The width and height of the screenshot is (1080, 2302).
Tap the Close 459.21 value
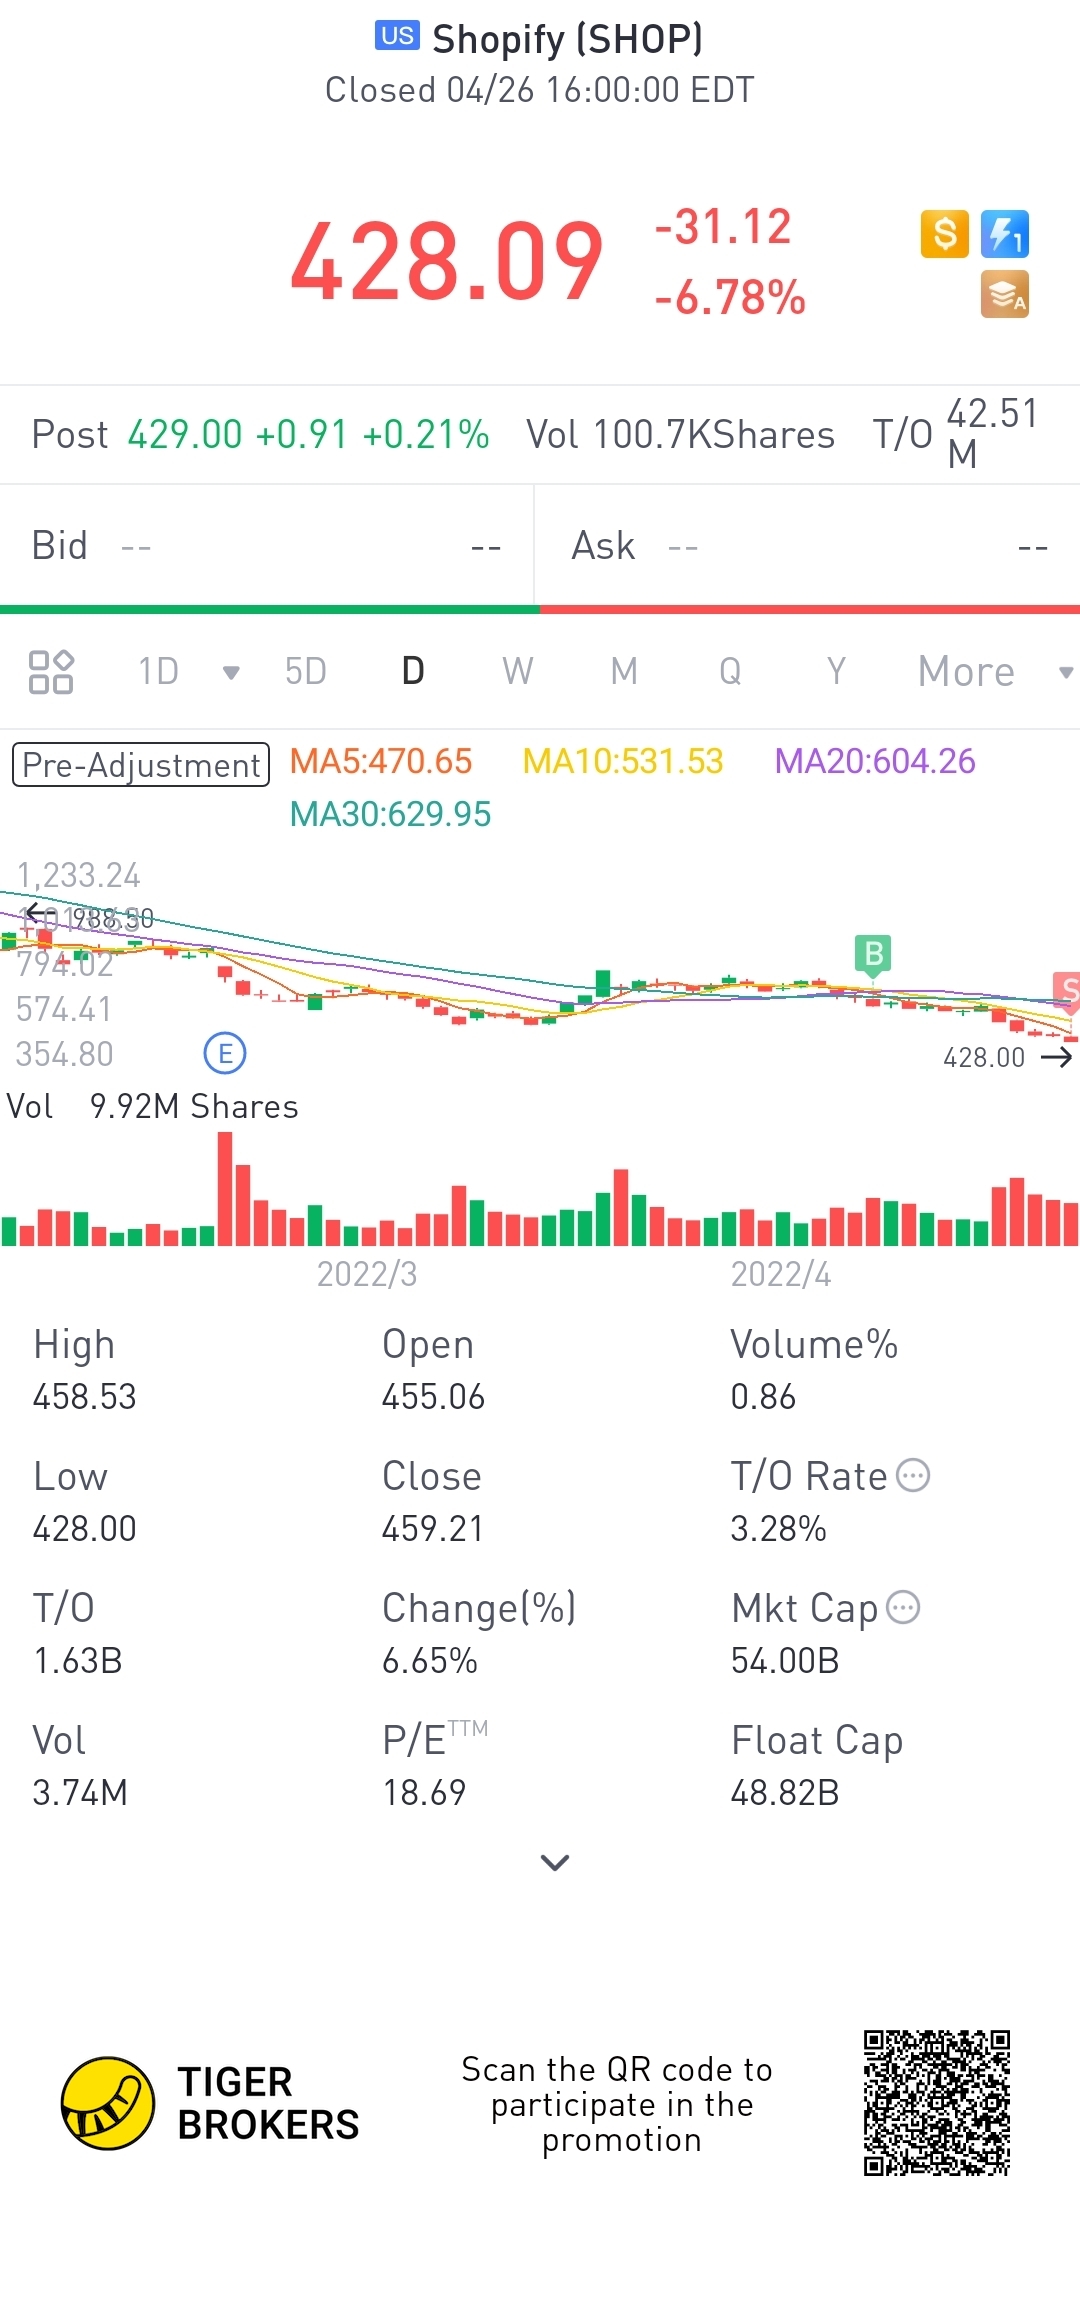coord(432,1528)
